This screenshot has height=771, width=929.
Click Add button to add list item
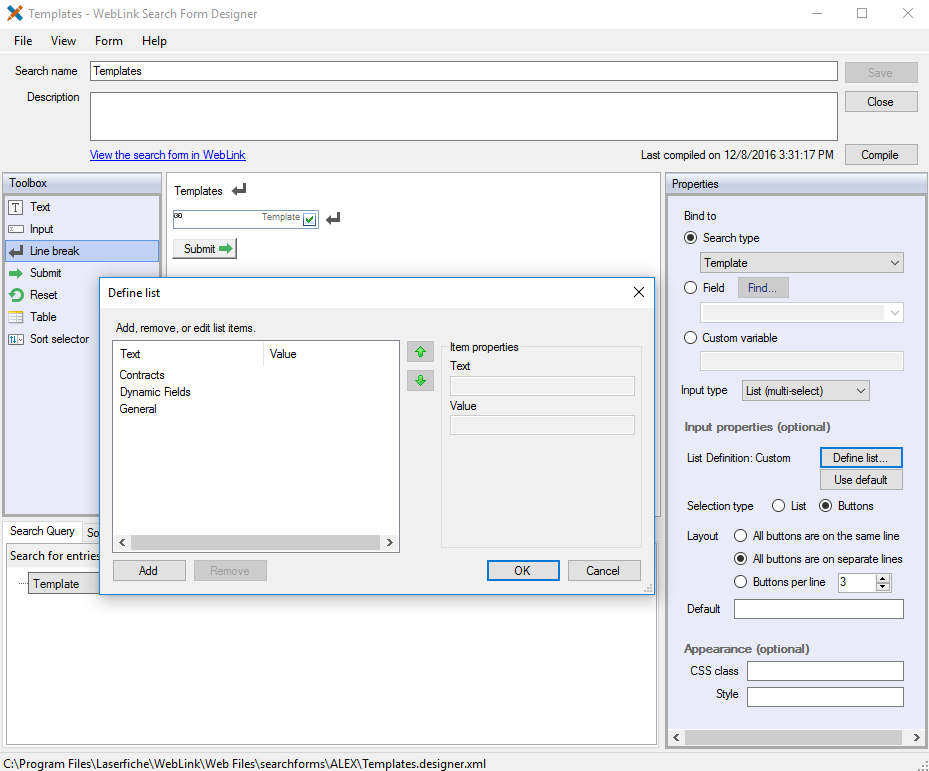[x=149, y=571]
